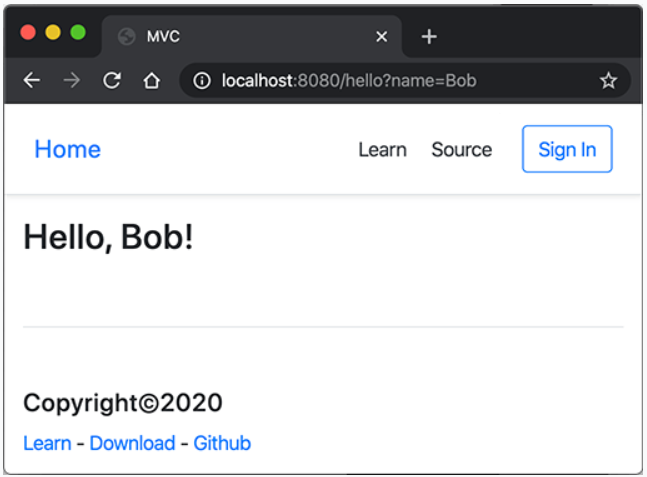
Task: Open the Home brand link
Action: (68, 149)
